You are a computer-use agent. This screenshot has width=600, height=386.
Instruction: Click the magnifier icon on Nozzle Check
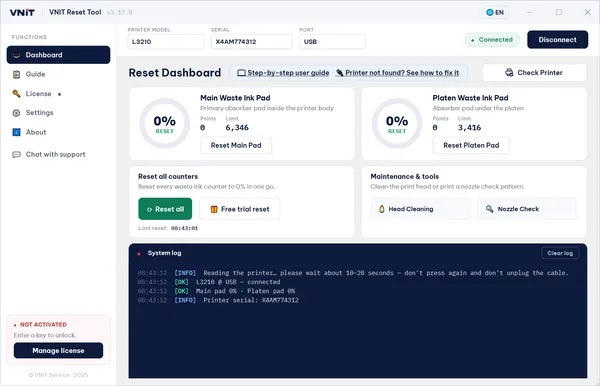489,209
